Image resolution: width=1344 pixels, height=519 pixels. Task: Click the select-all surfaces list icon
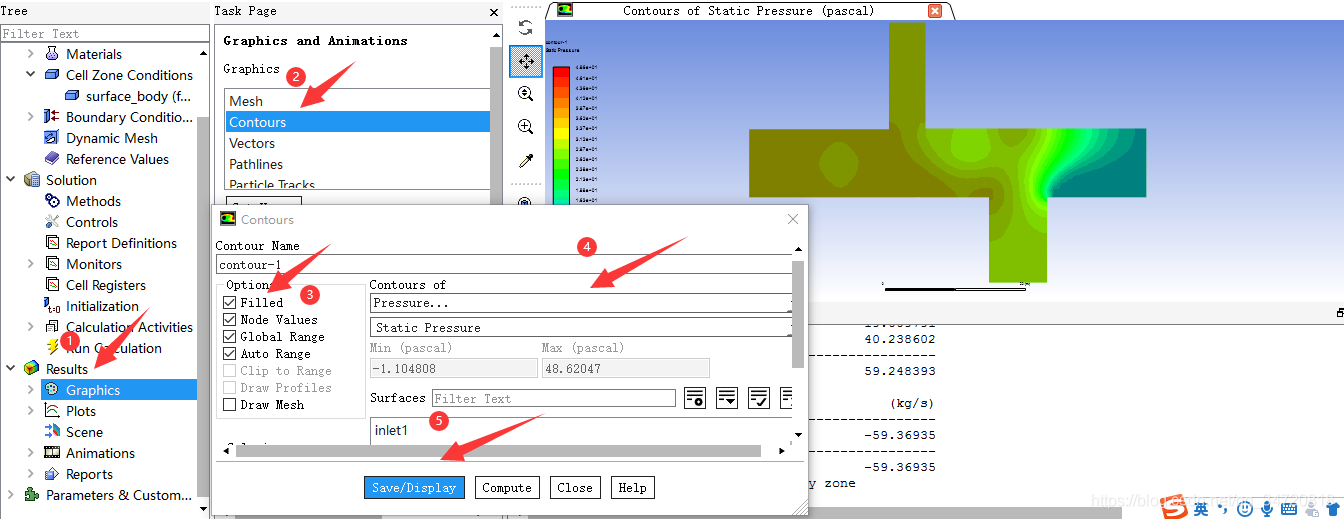(727, 398)
